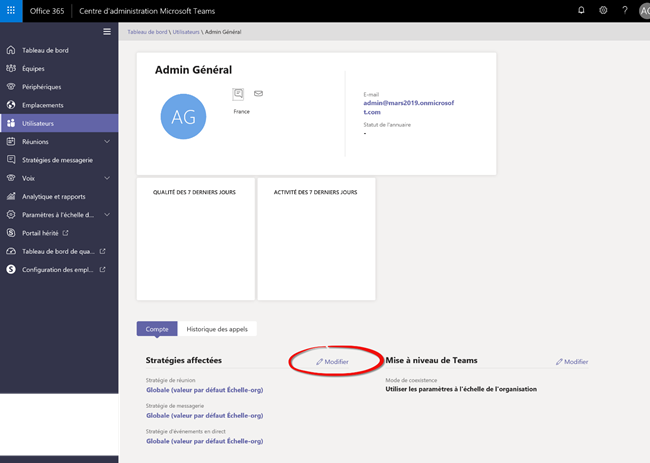Click Utilisateurs breadcrumb link
Viewport: 650px width, 463px height.
pos(186,32)
